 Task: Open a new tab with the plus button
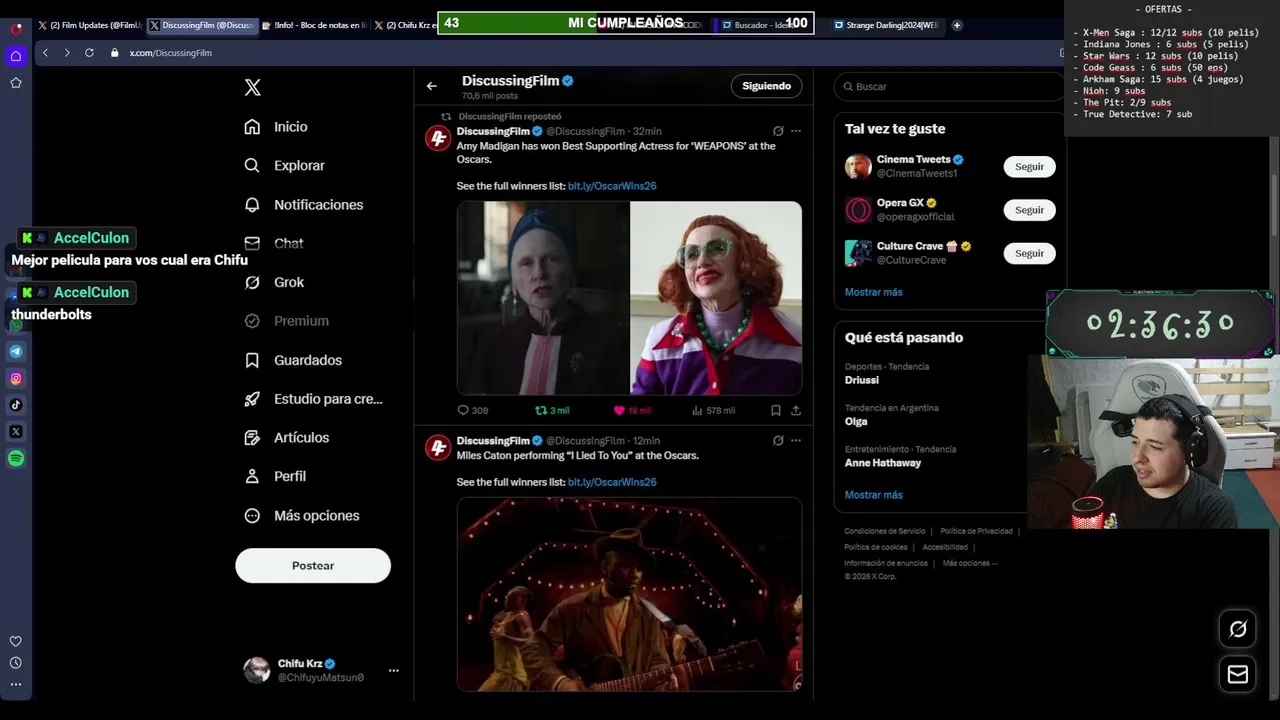coord(957,25)
